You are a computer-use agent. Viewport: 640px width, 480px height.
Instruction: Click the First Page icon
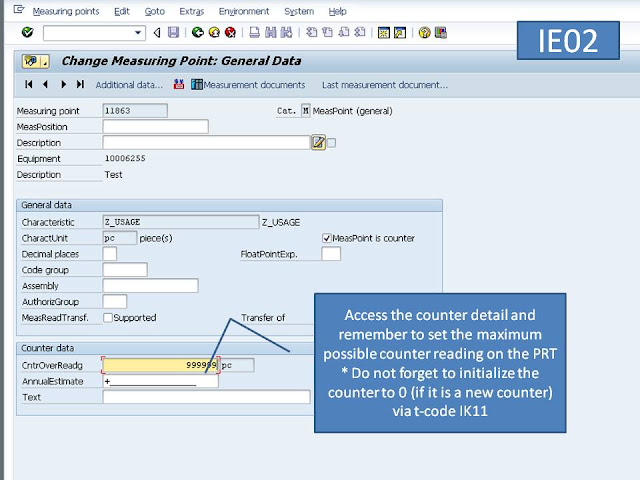(311, 32)
